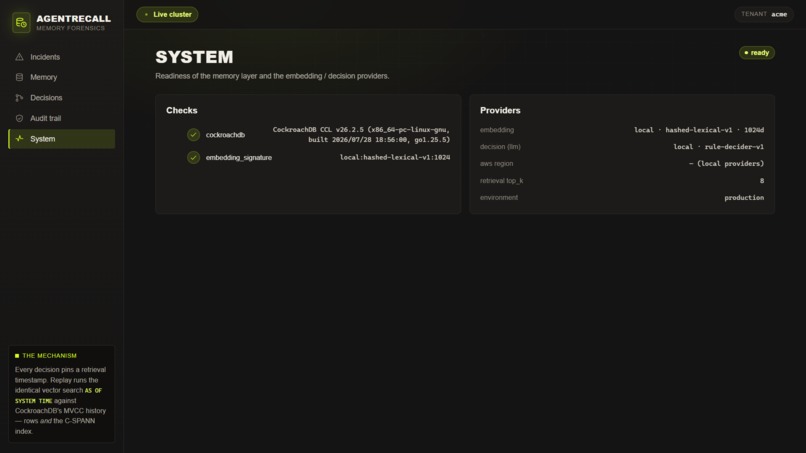
Task: Click the environment label
Action: 499,197
